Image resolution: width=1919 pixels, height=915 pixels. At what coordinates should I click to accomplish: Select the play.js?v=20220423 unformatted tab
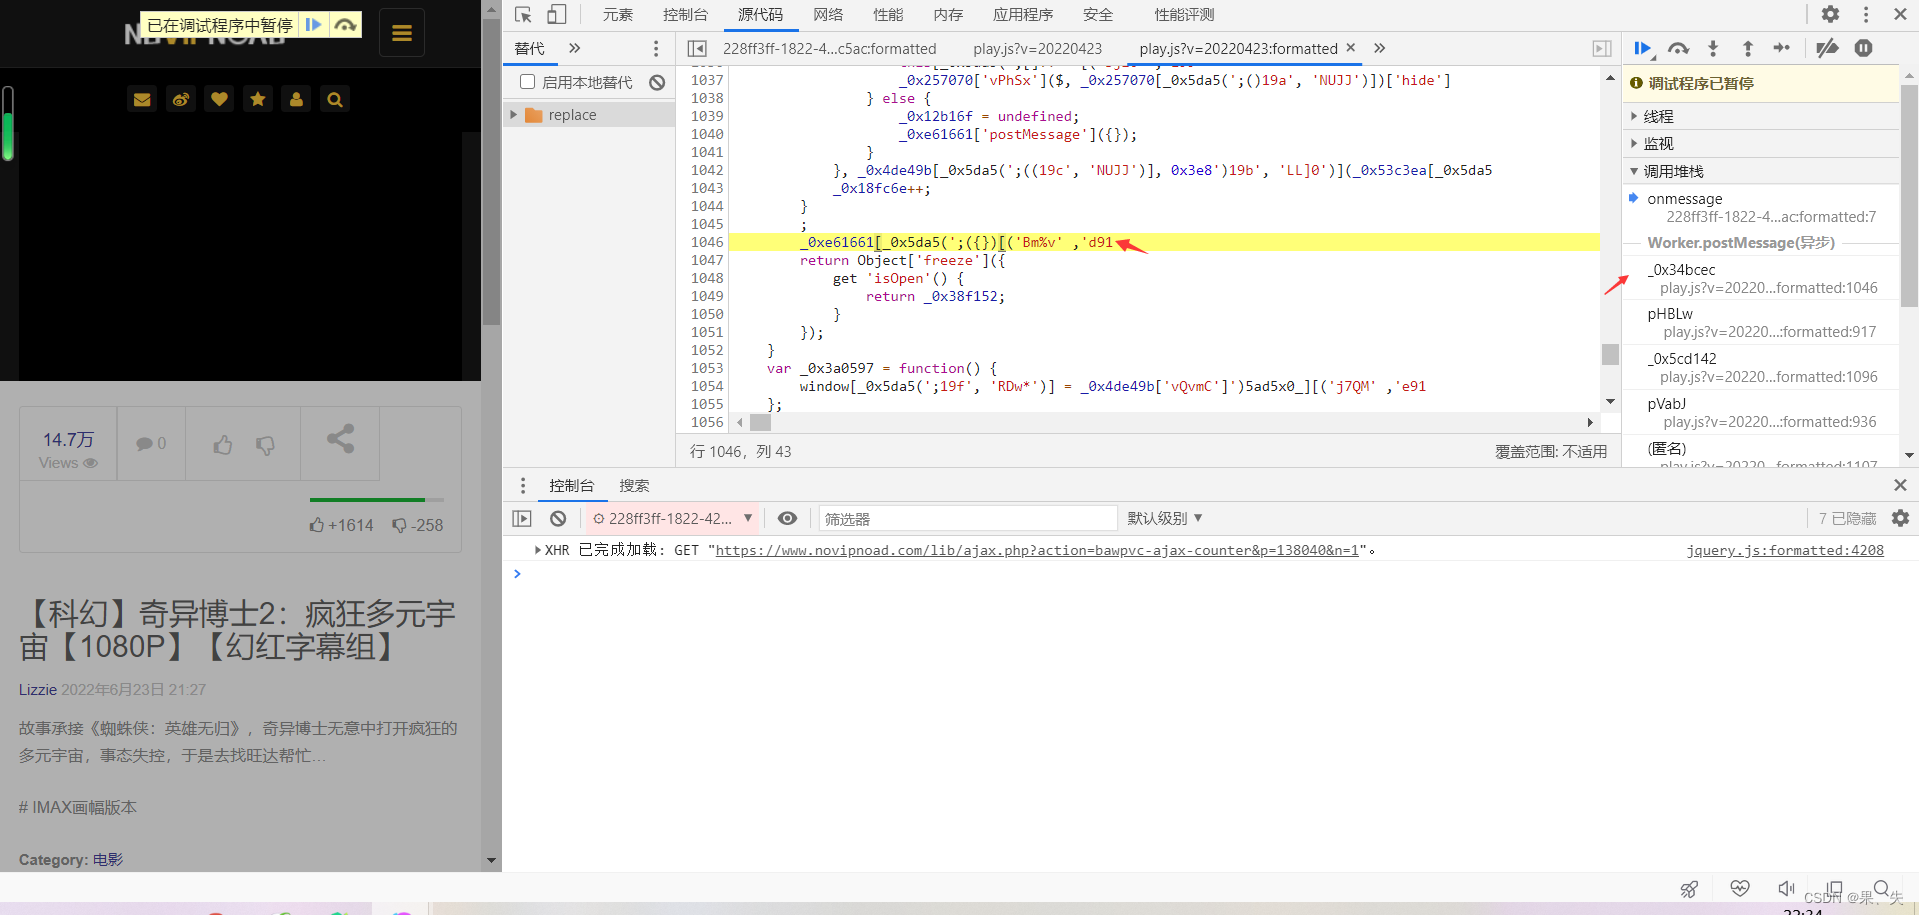coord(1037,48)
